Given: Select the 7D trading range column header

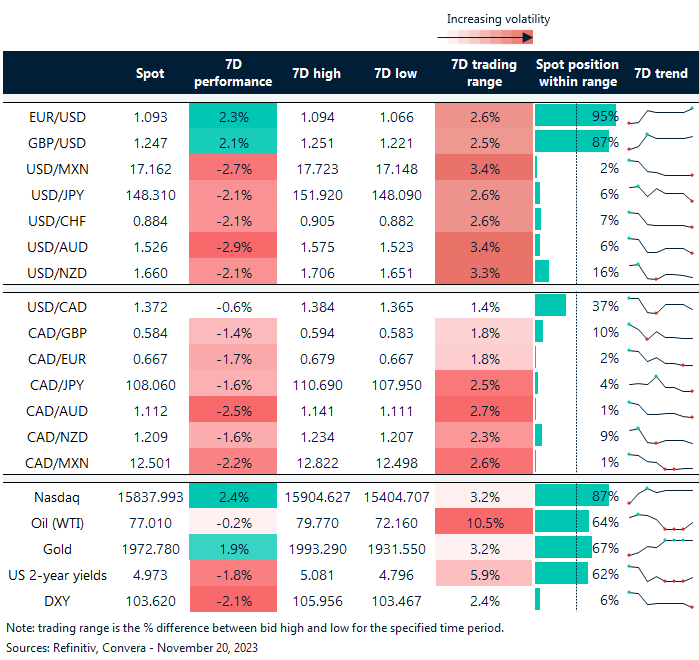Looking at the screenshot, I should point(485,73).
